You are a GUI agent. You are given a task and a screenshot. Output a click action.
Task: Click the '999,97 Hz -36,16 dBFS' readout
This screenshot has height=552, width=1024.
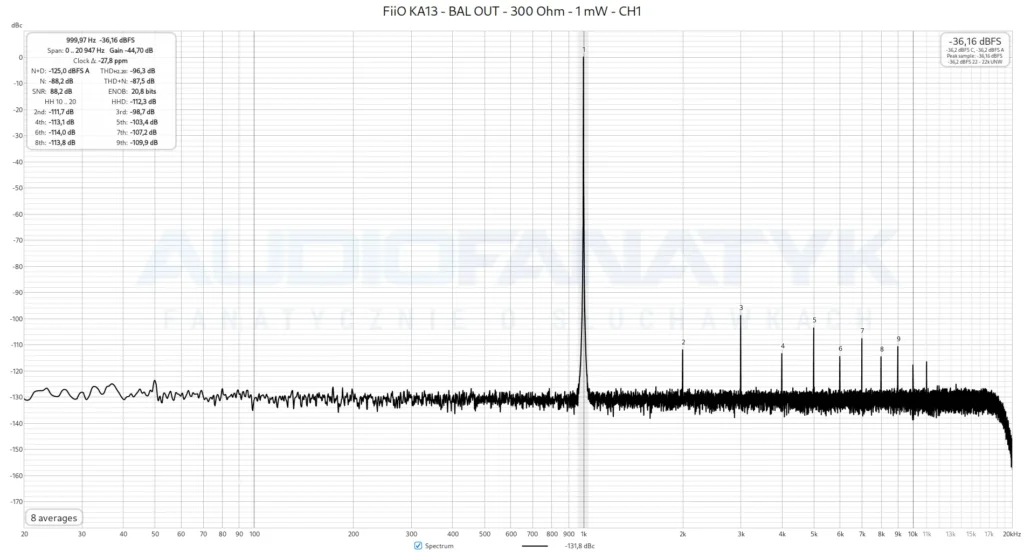tap(100, 40)
